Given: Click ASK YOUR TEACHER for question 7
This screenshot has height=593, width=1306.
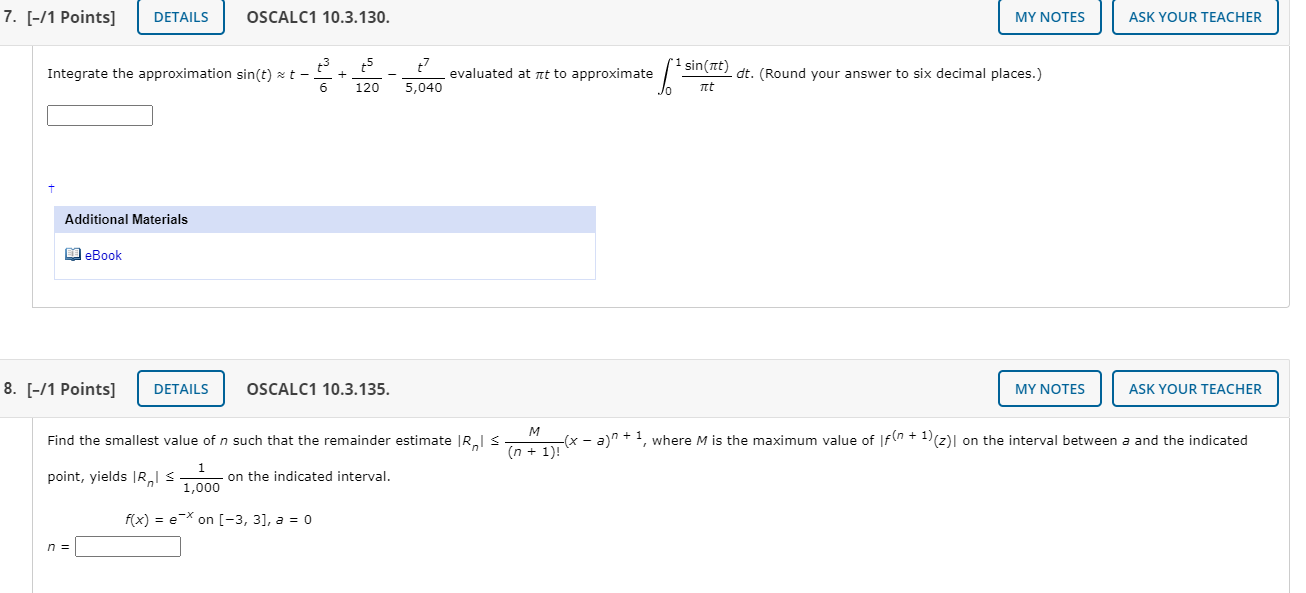Looking at the screenshot, I should [x=1195, y=17].
